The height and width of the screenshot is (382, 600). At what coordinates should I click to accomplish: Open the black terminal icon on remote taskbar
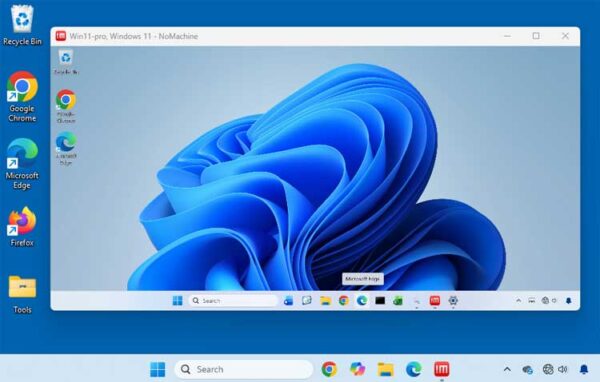380,301
